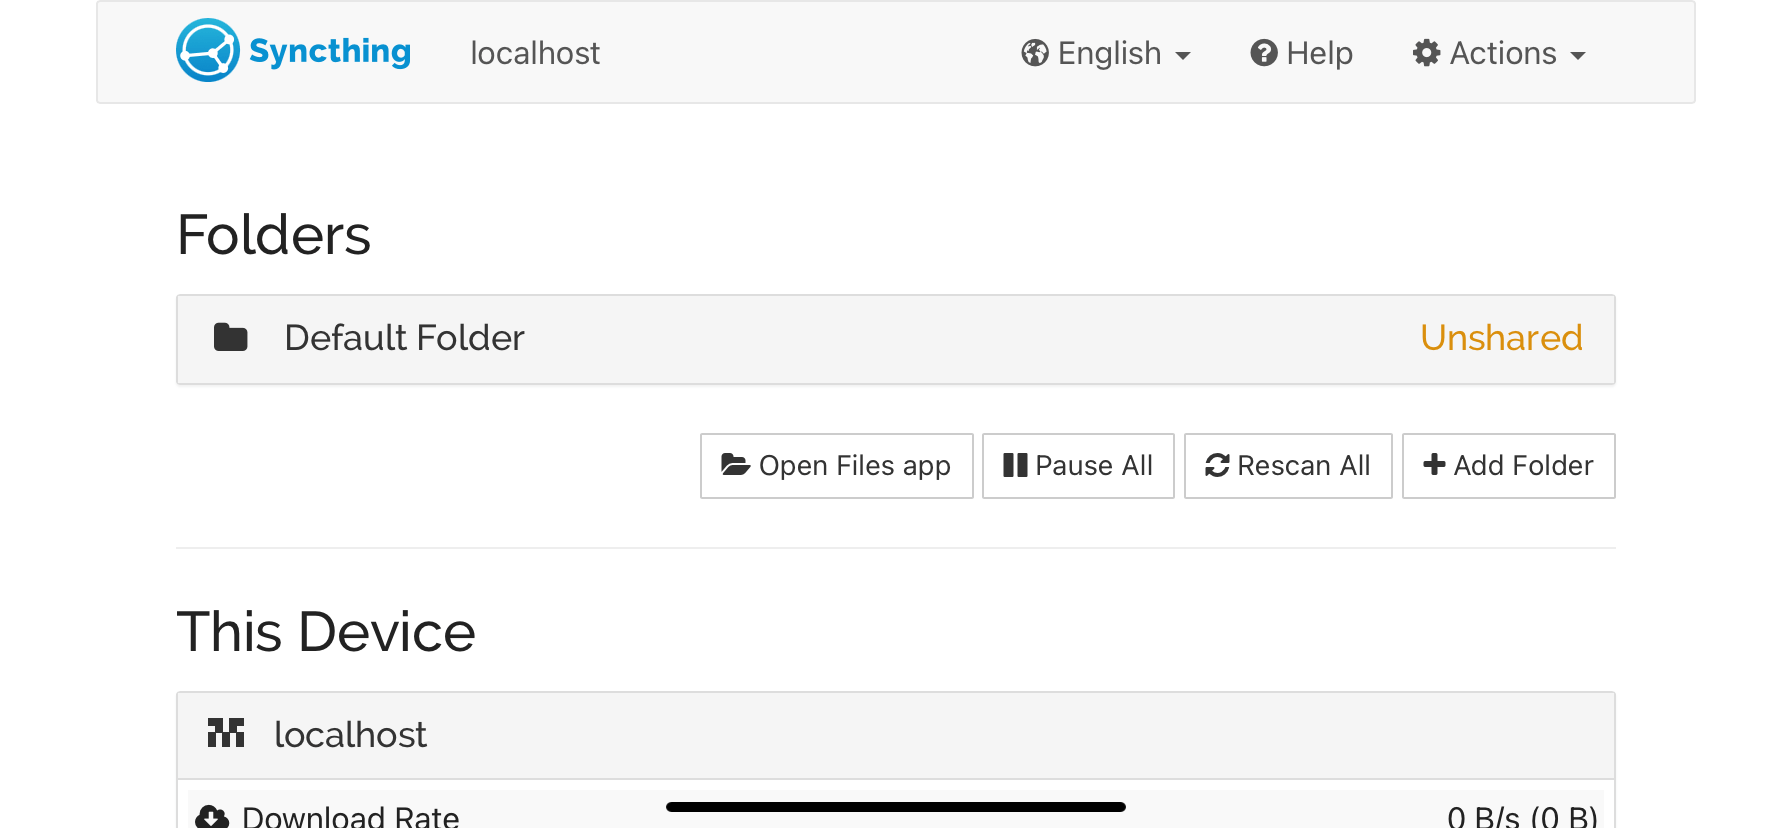Click the localhost name in navbar

click(x=535, y=53)
